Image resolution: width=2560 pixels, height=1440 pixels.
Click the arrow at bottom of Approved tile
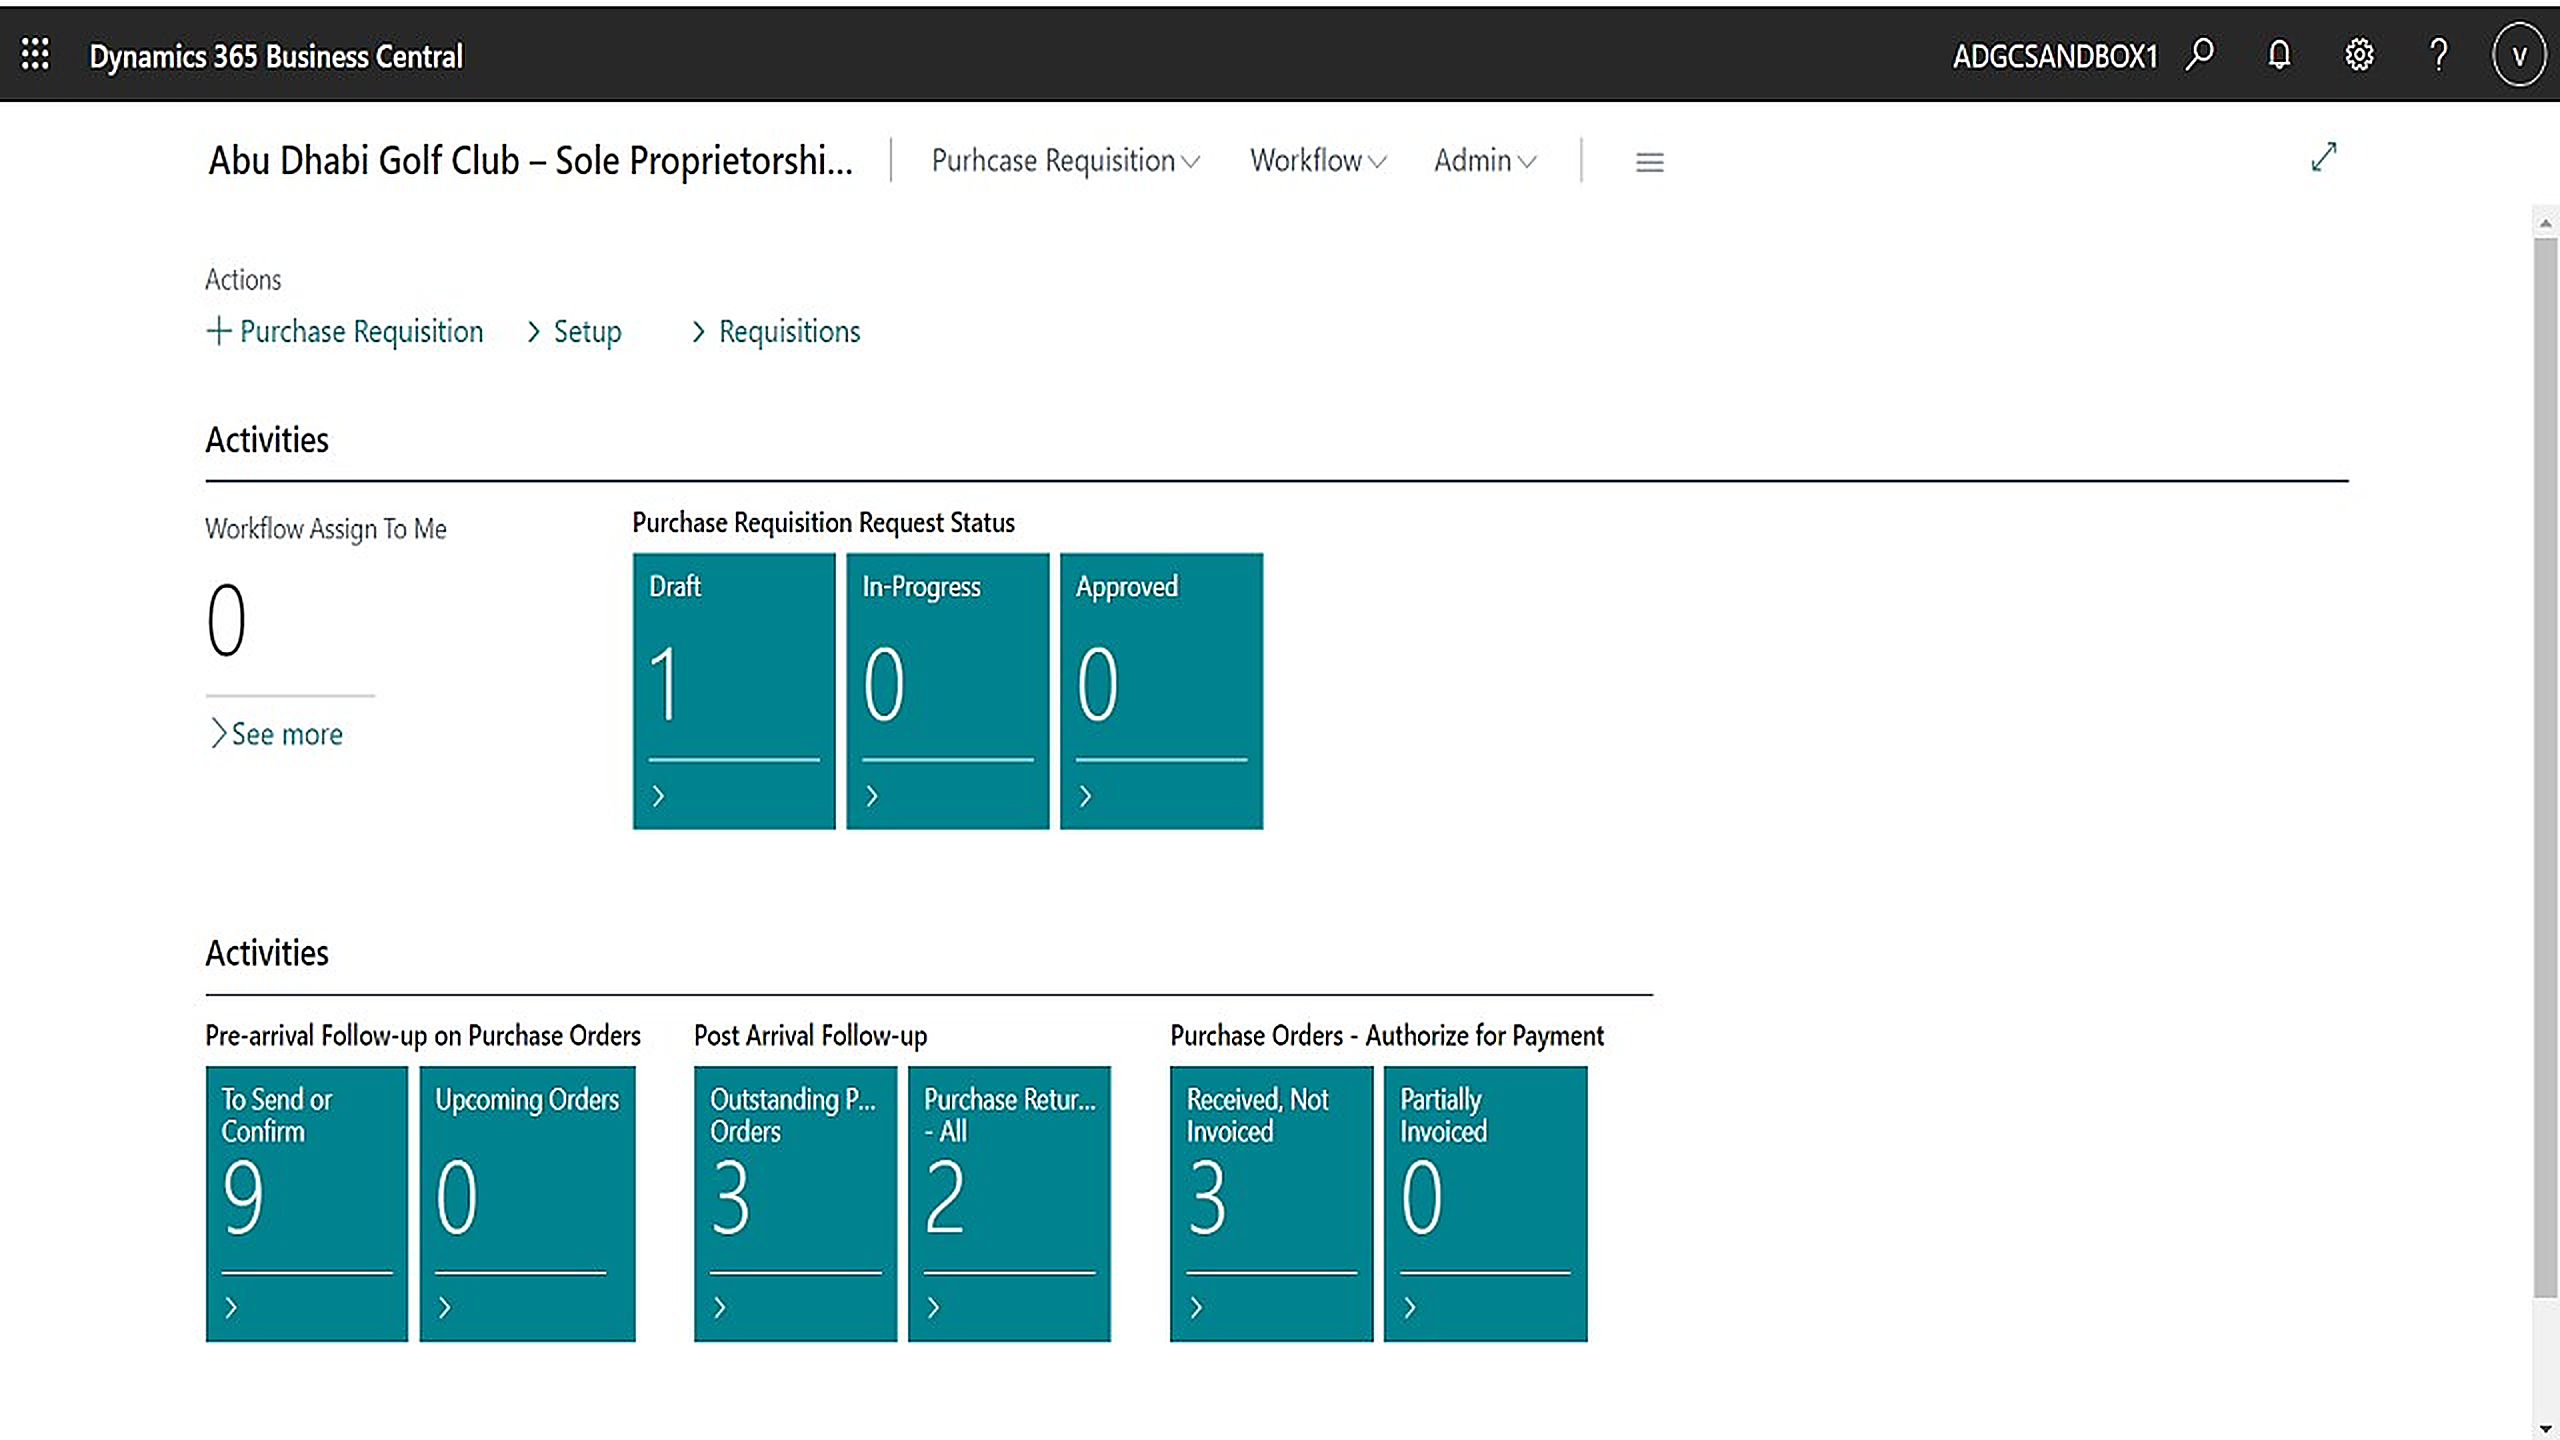pyautogui.click(x=1085, y=796)
